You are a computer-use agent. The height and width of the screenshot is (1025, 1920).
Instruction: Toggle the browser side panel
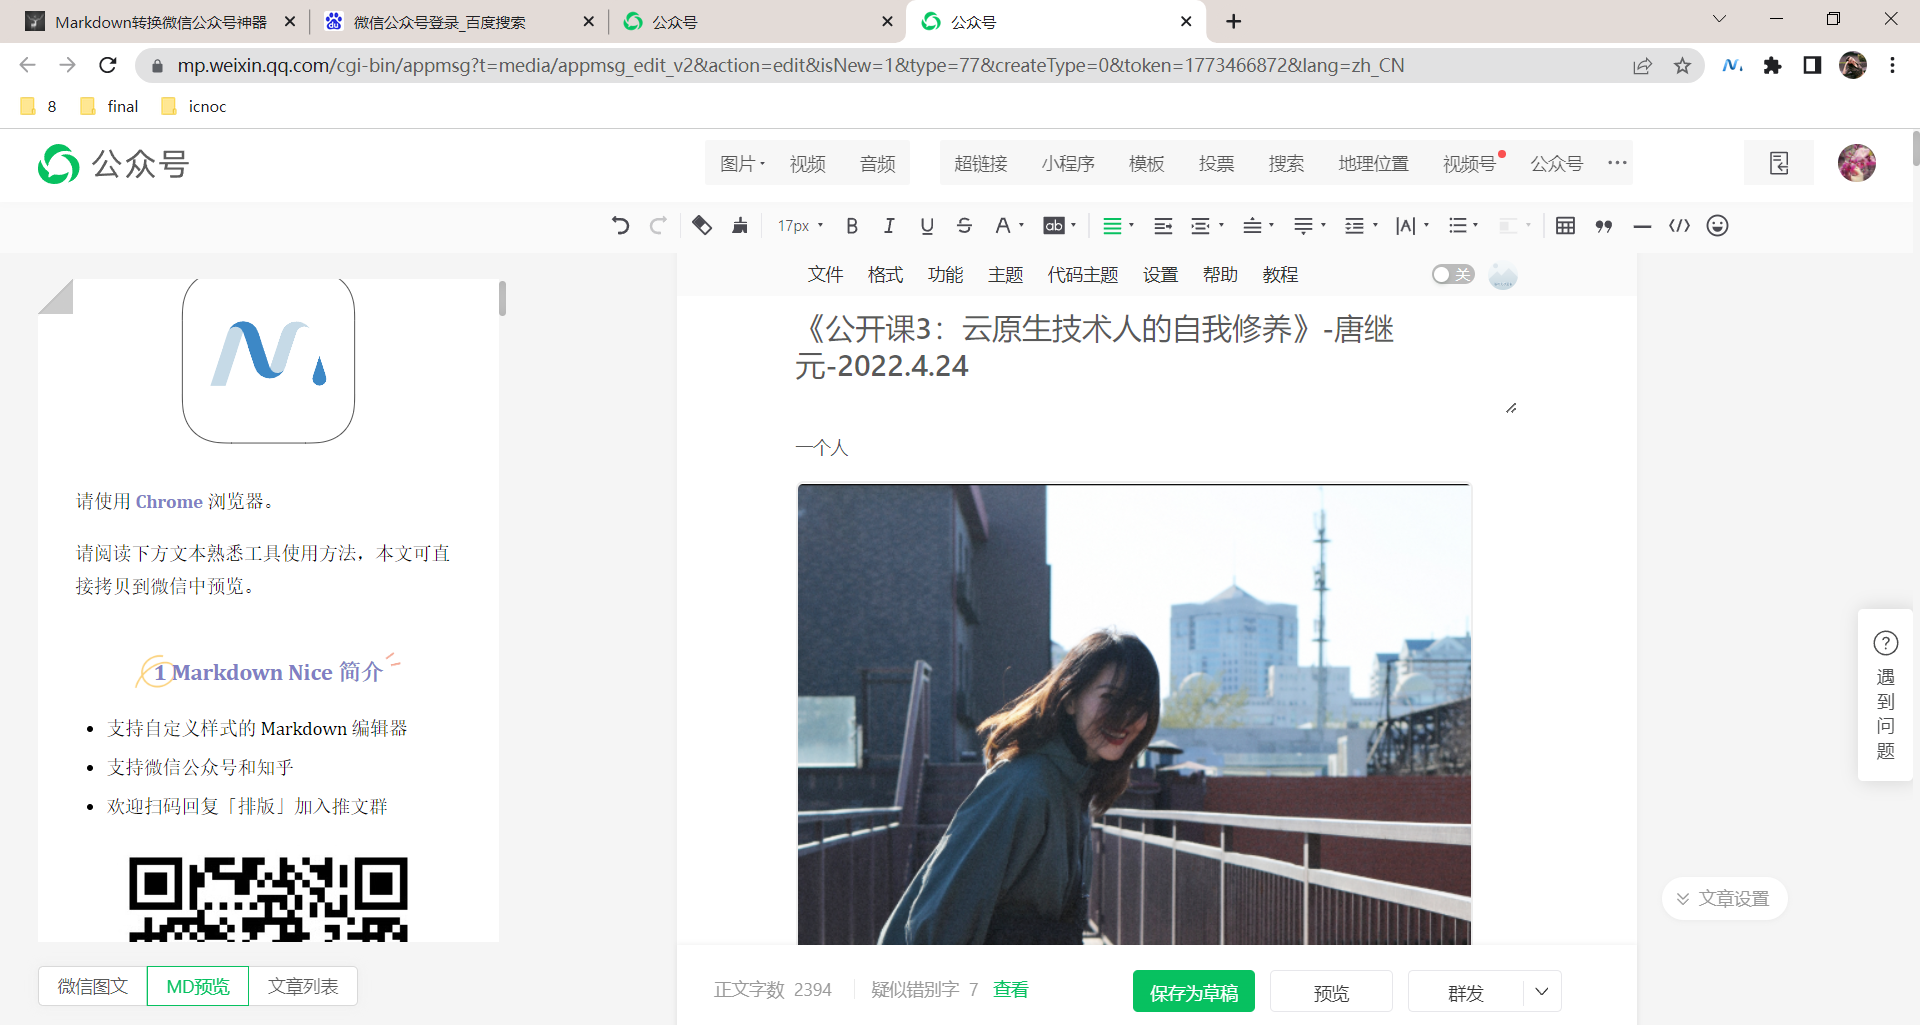[x=1812, y=65]
